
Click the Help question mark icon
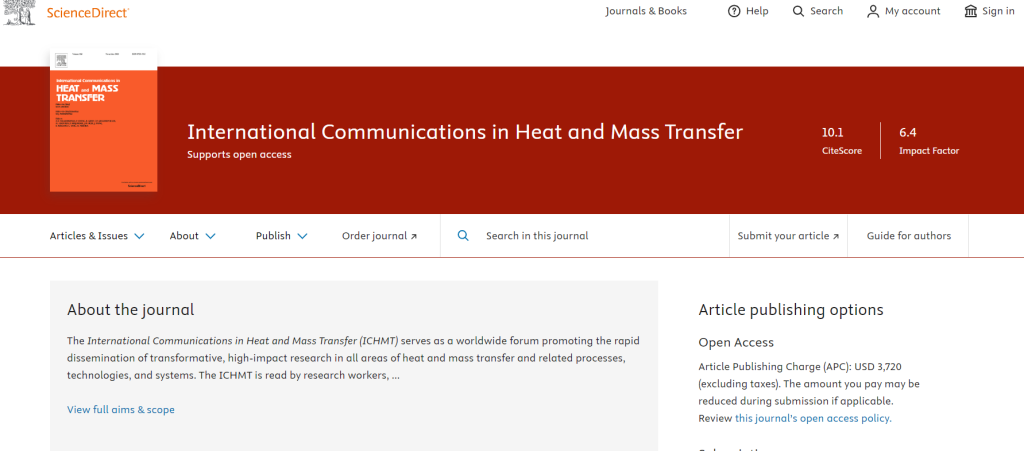[734, 11]
